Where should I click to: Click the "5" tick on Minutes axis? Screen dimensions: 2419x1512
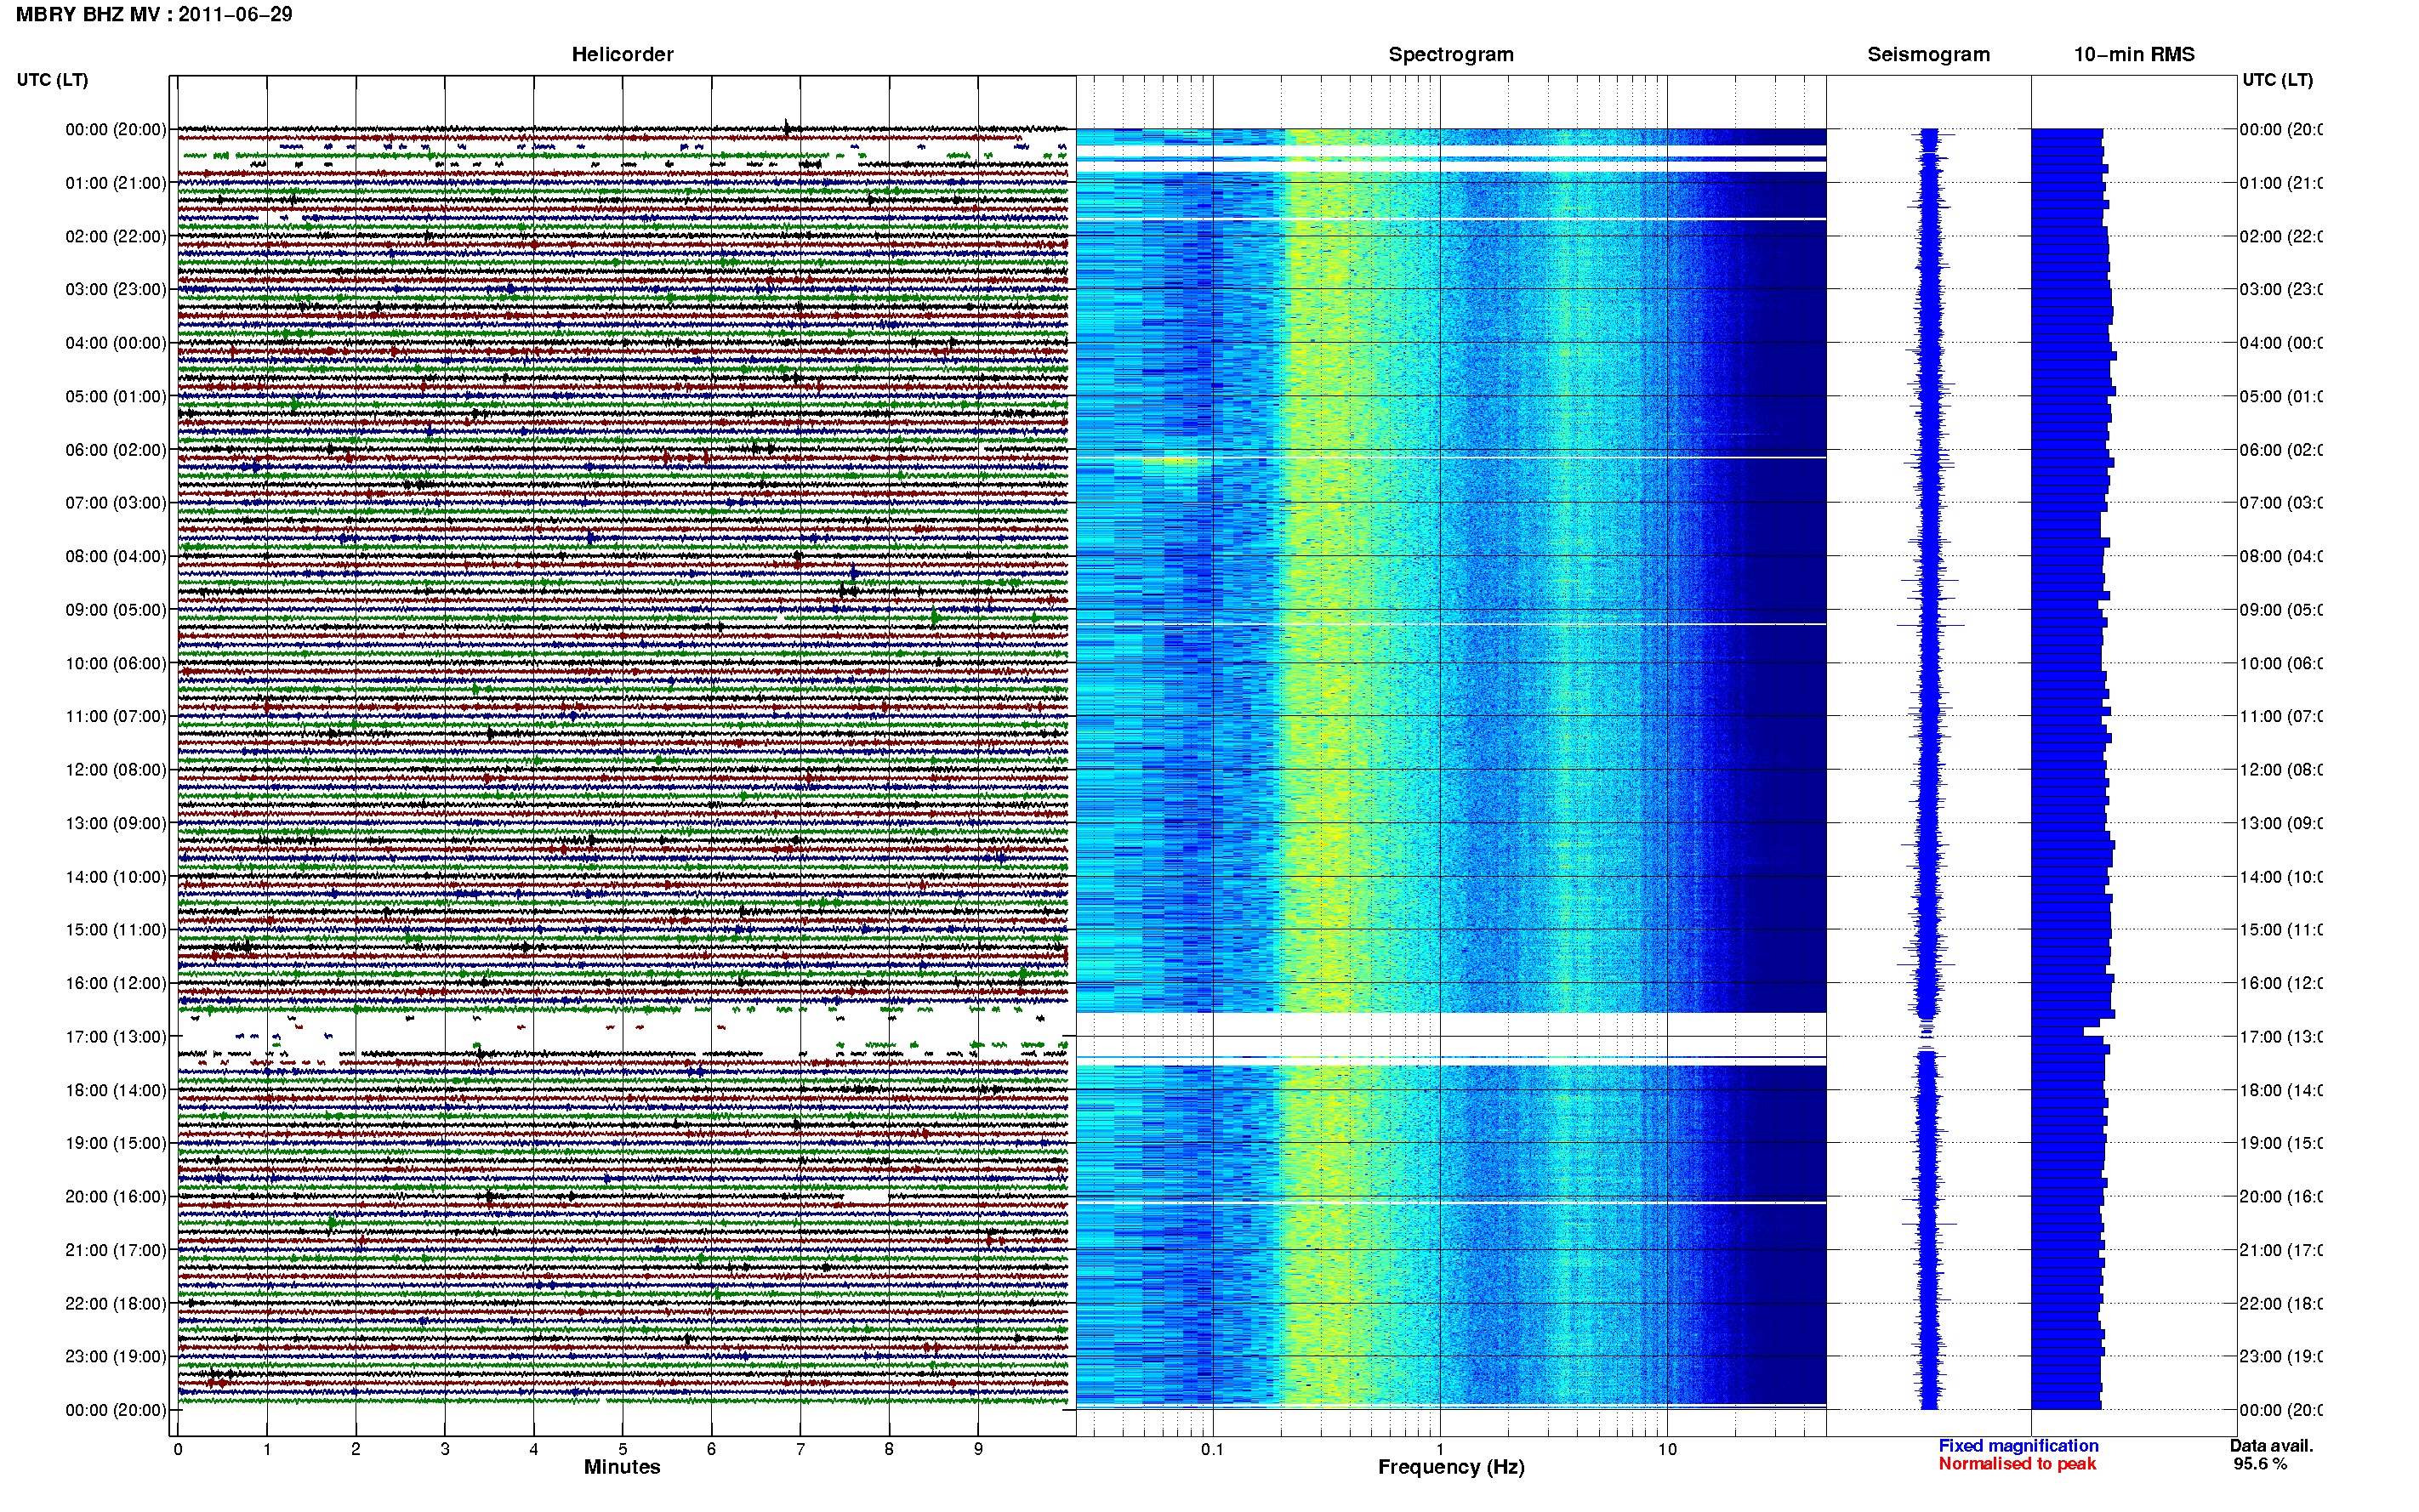pos(623,1449)
